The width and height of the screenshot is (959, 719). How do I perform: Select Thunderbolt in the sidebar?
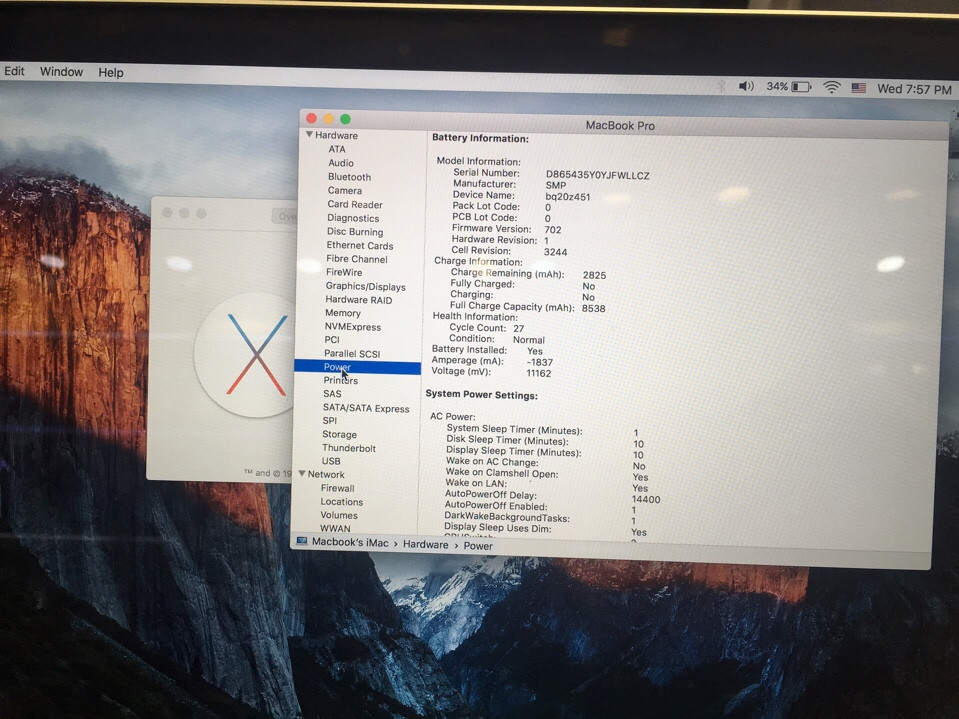(349, 448)
